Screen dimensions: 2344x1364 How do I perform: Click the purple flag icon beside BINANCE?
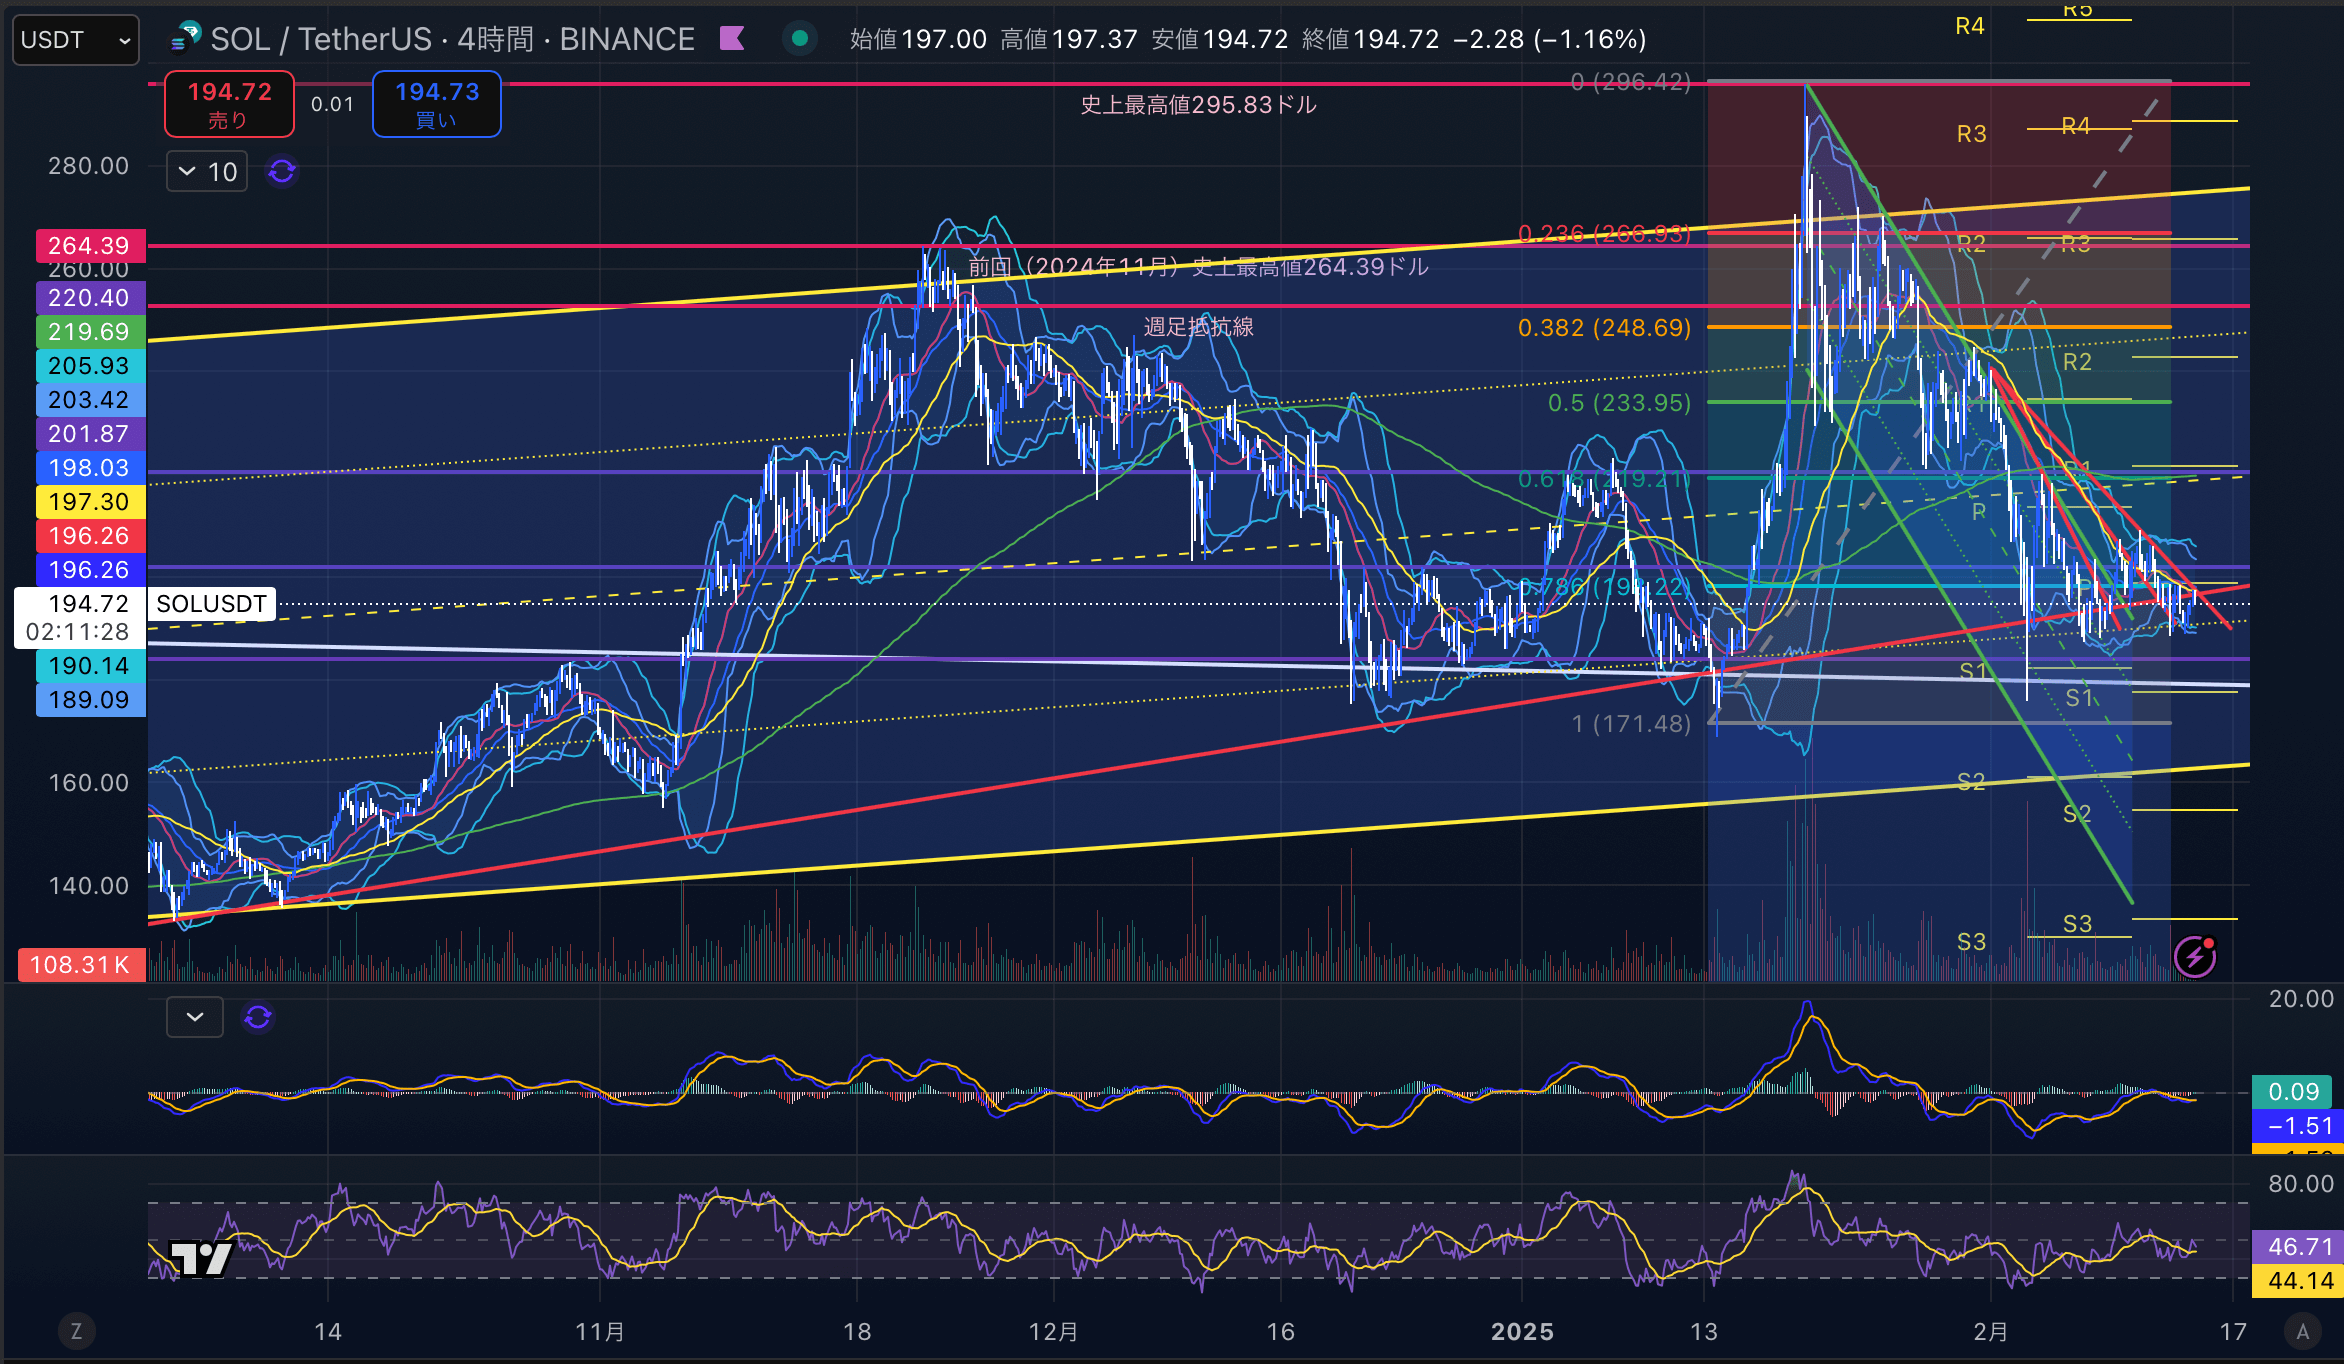(x=732, y=39)
